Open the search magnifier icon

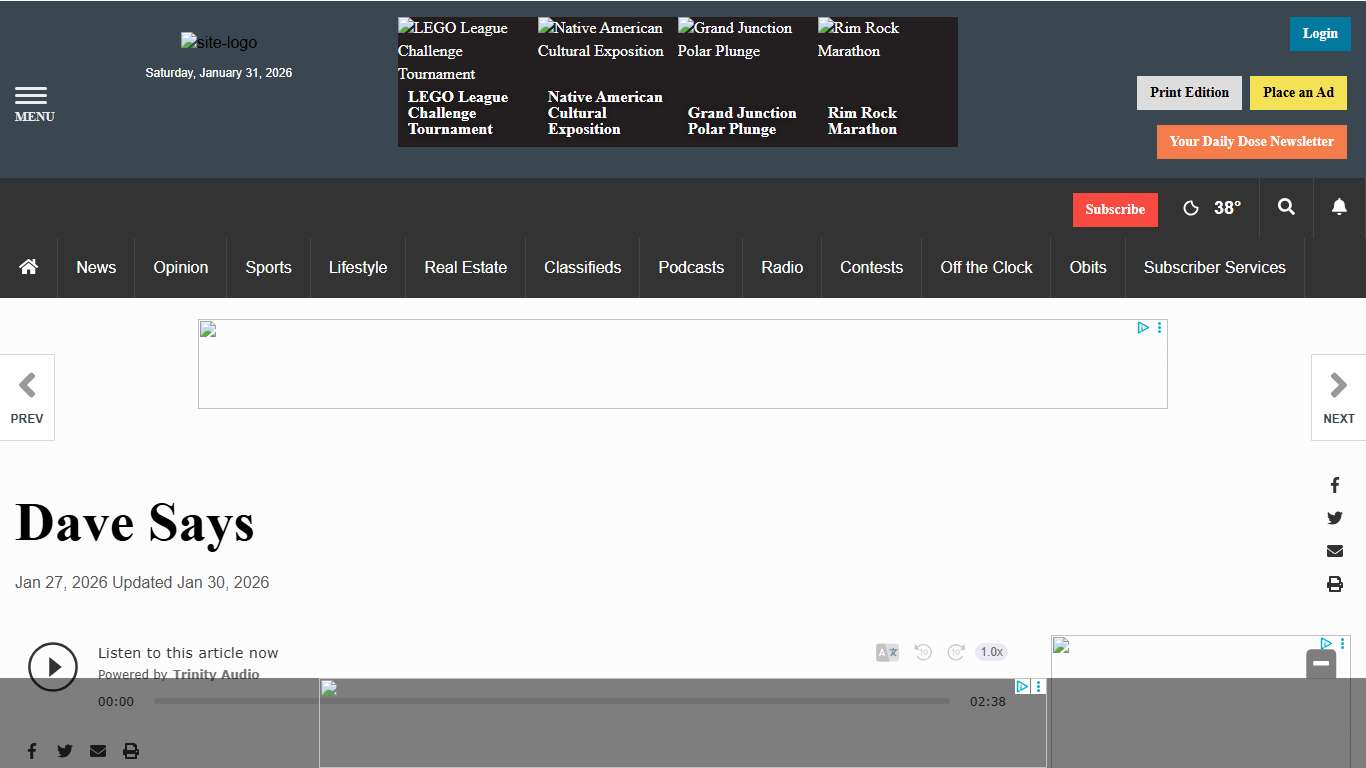(1286, 207)
